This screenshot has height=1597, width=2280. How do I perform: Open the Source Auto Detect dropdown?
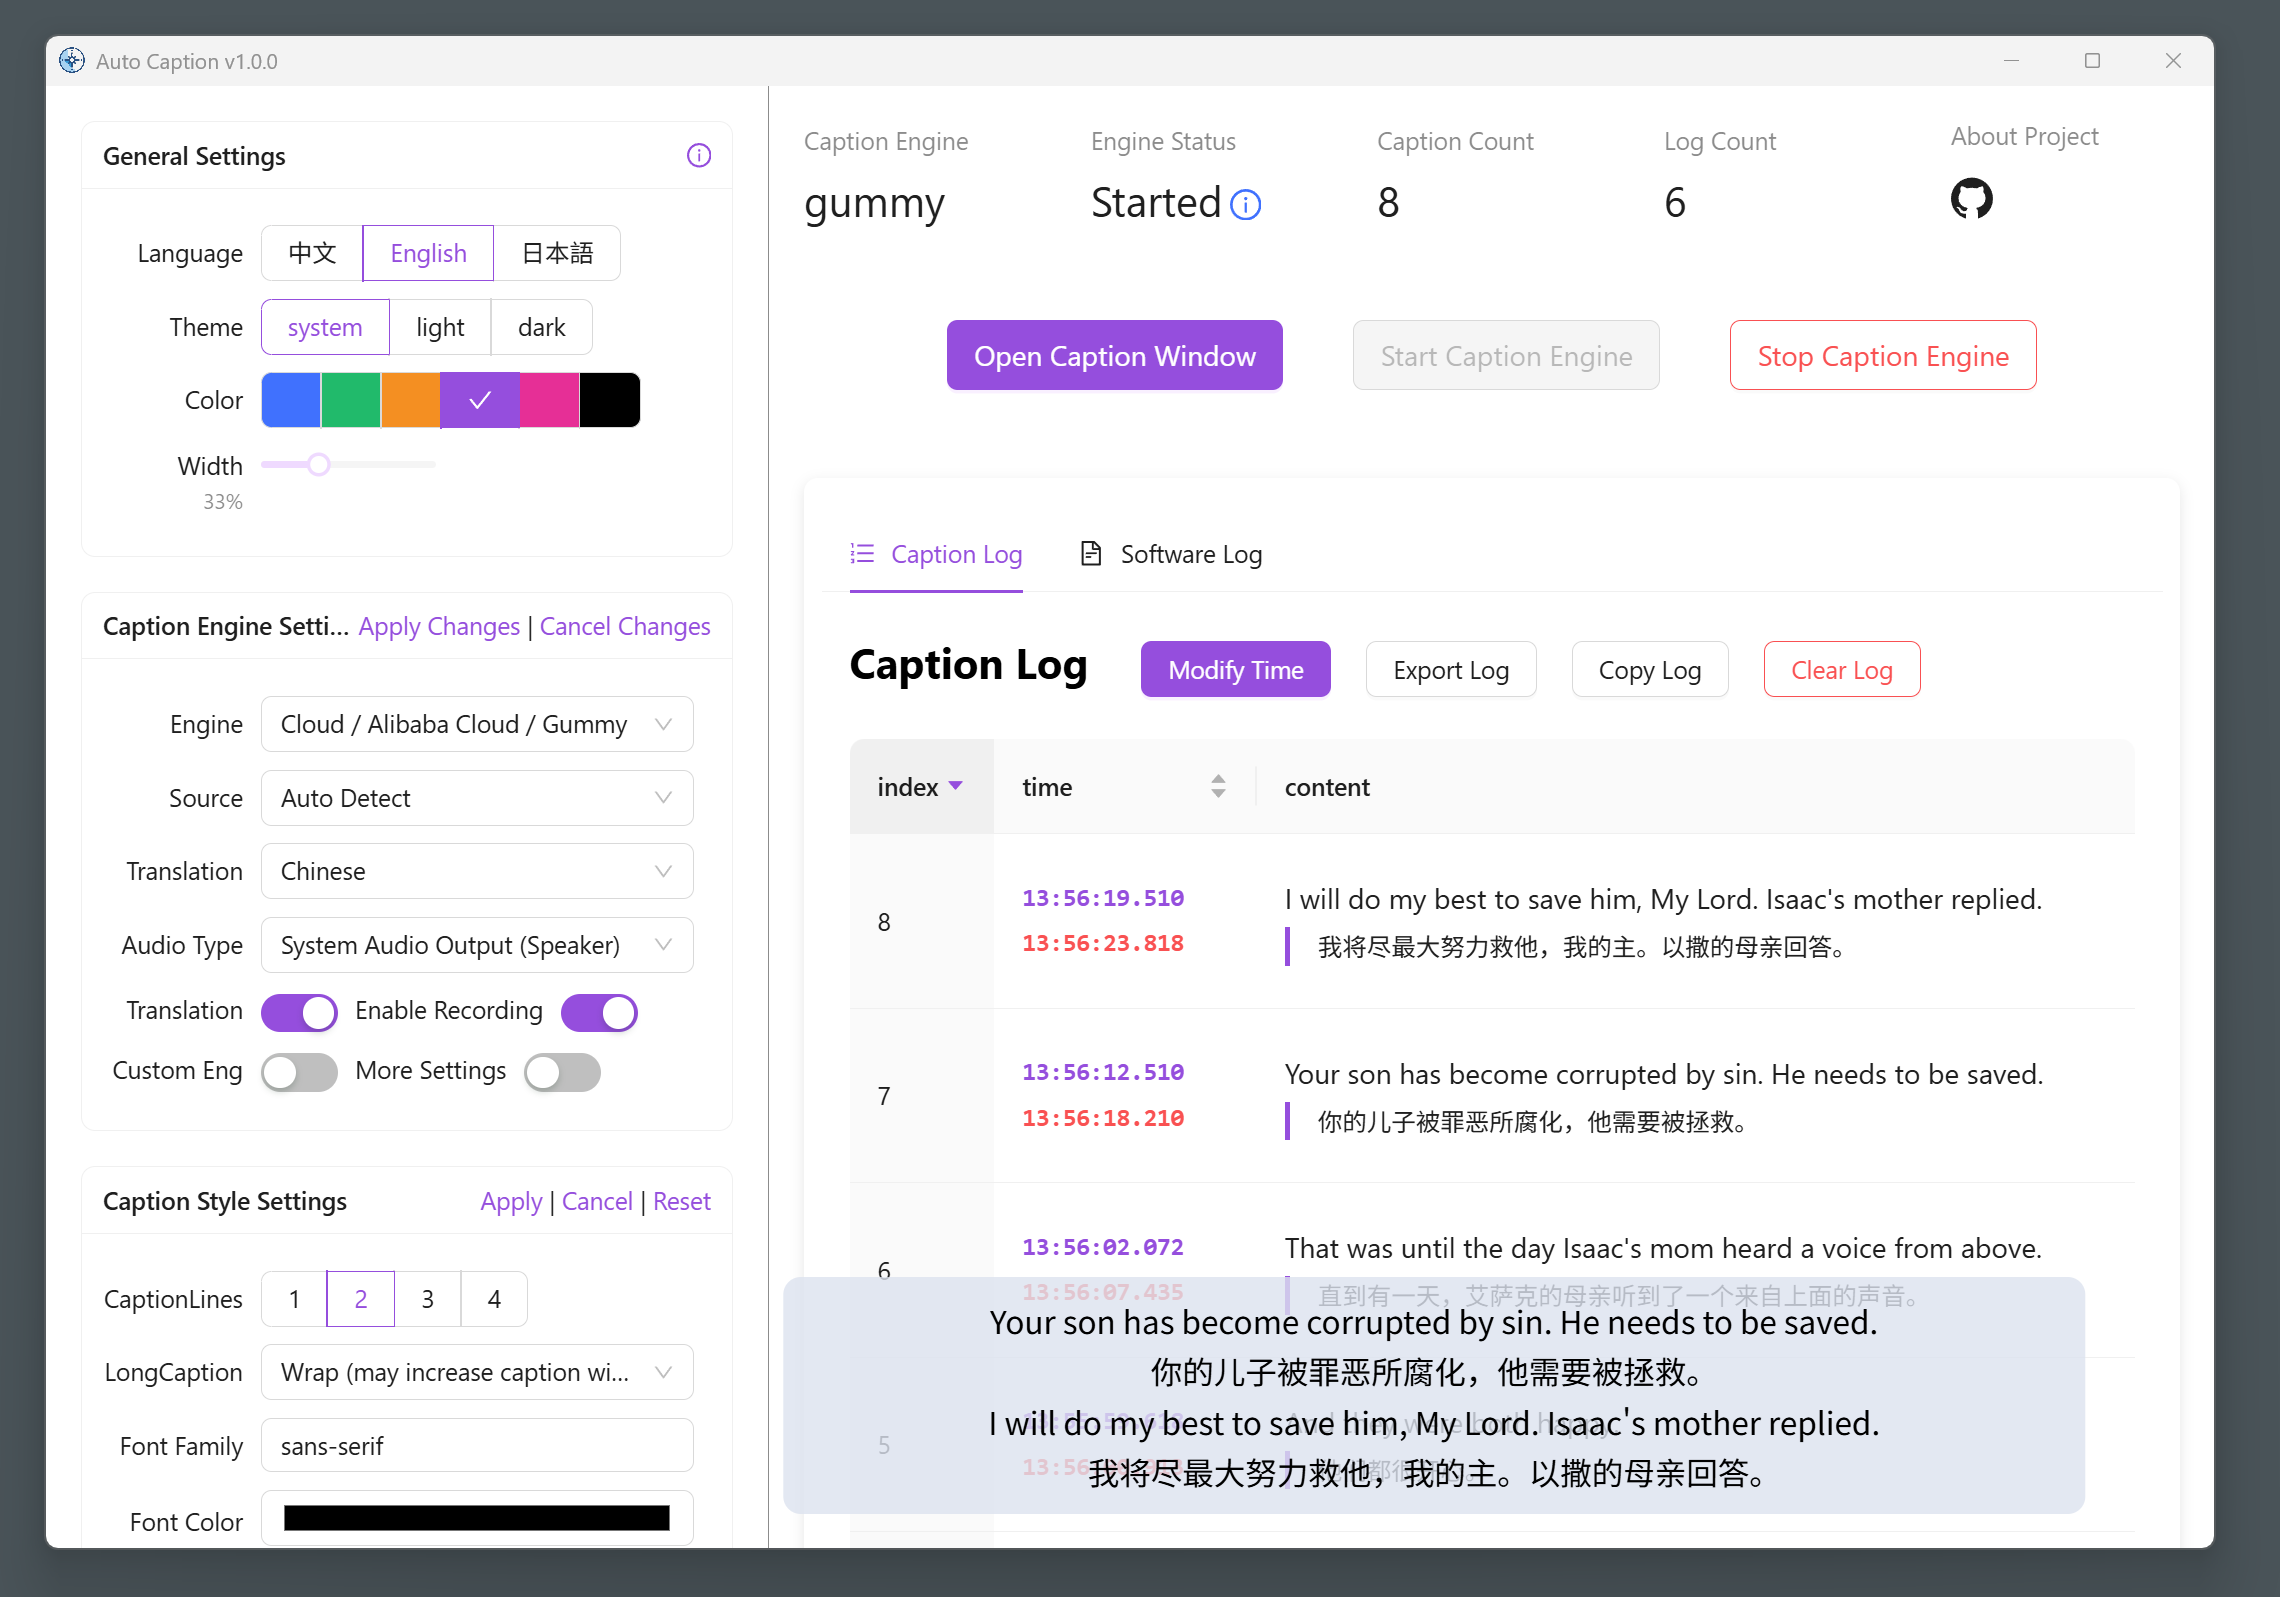click(x=477, y=798)
